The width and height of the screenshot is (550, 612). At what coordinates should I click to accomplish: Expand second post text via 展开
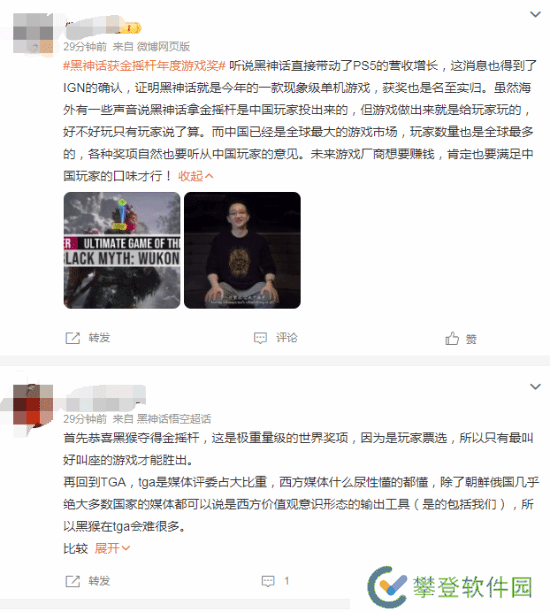(x=112, y=548)
